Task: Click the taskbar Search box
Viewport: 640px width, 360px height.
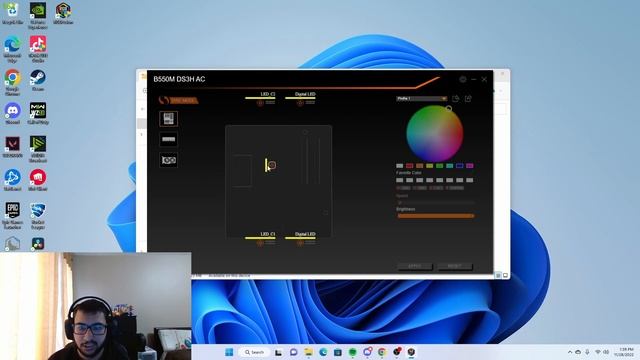Action: pyautogui.click(x=254, y=352)
